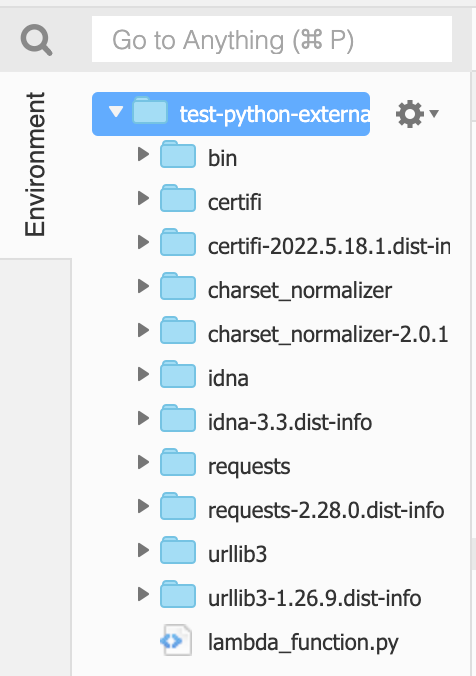This screenshot has width=476, height=676.
Task: Select the urllib3 folder label
Action: pyautogui.click(x=238, y=554)
